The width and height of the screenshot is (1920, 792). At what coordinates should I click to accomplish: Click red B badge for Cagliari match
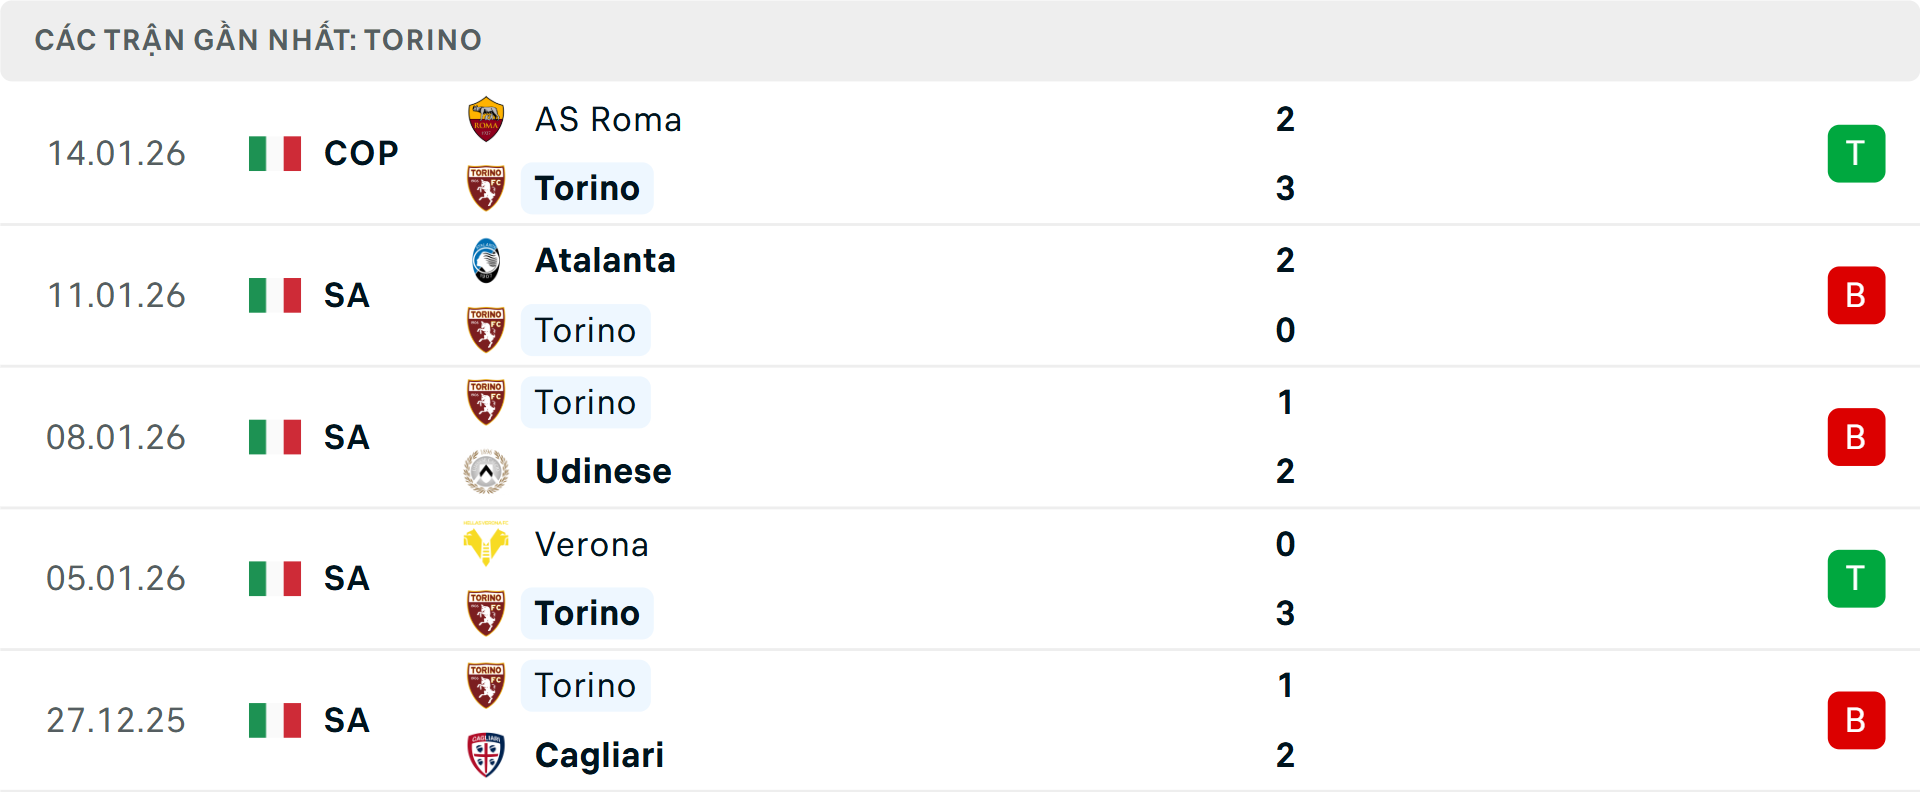coord(1856,720)
